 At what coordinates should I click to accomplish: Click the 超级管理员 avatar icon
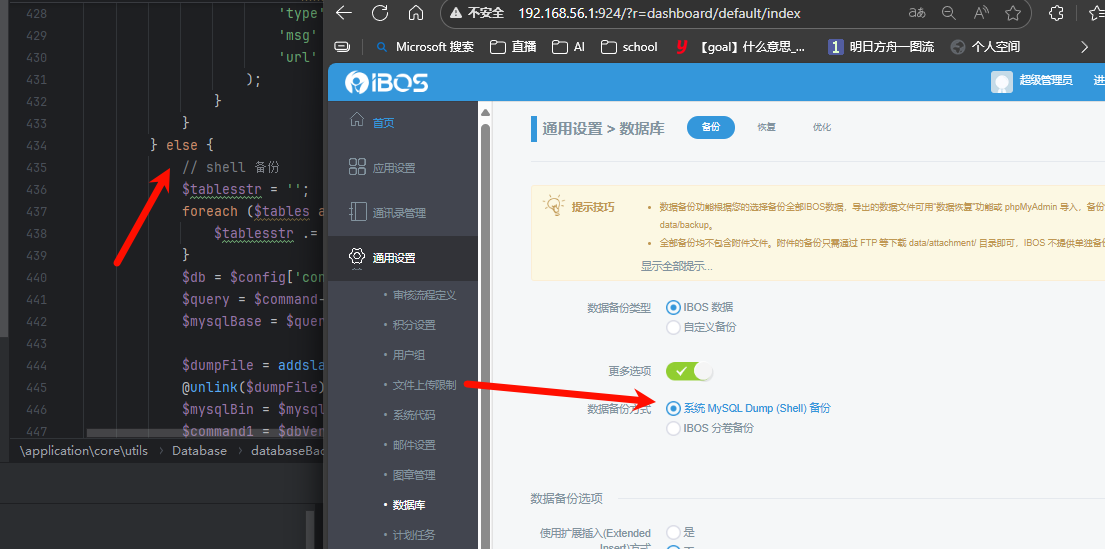click(1001, 81)
